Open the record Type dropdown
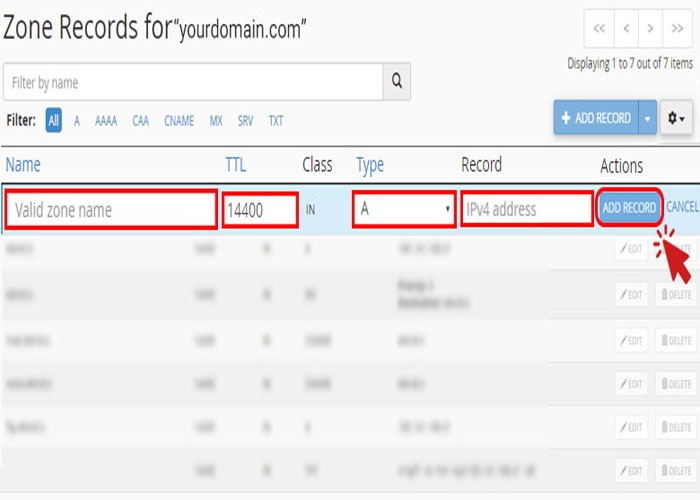Image resolution: width=700 pixels, height=500 pixels. [x=404, y=209]
